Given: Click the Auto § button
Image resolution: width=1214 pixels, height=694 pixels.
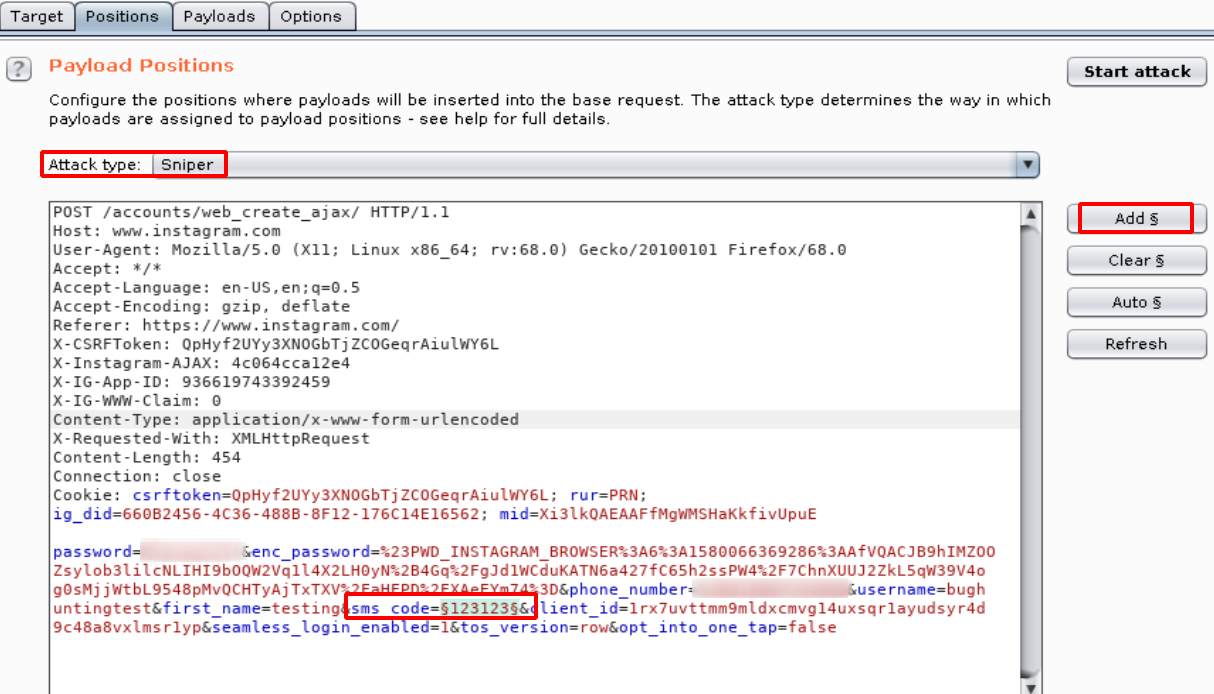Looking at the screenshot, I should point(1136,303).
